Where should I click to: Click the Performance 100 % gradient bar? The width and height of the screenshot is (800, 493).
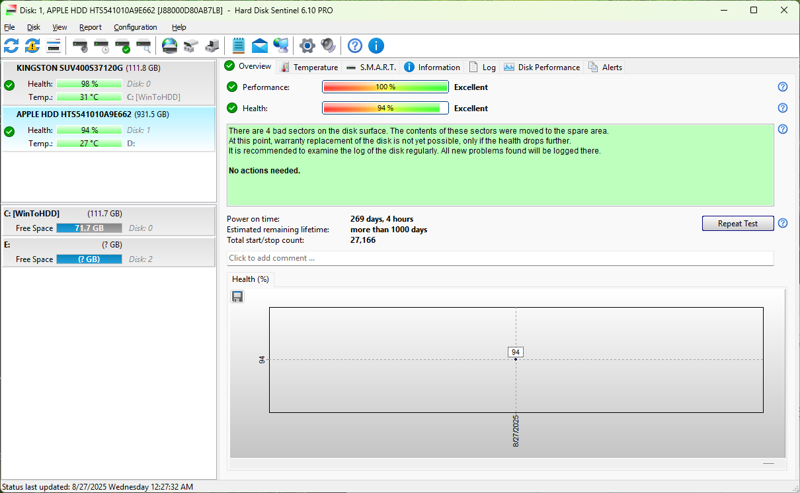tap(385, 87)
